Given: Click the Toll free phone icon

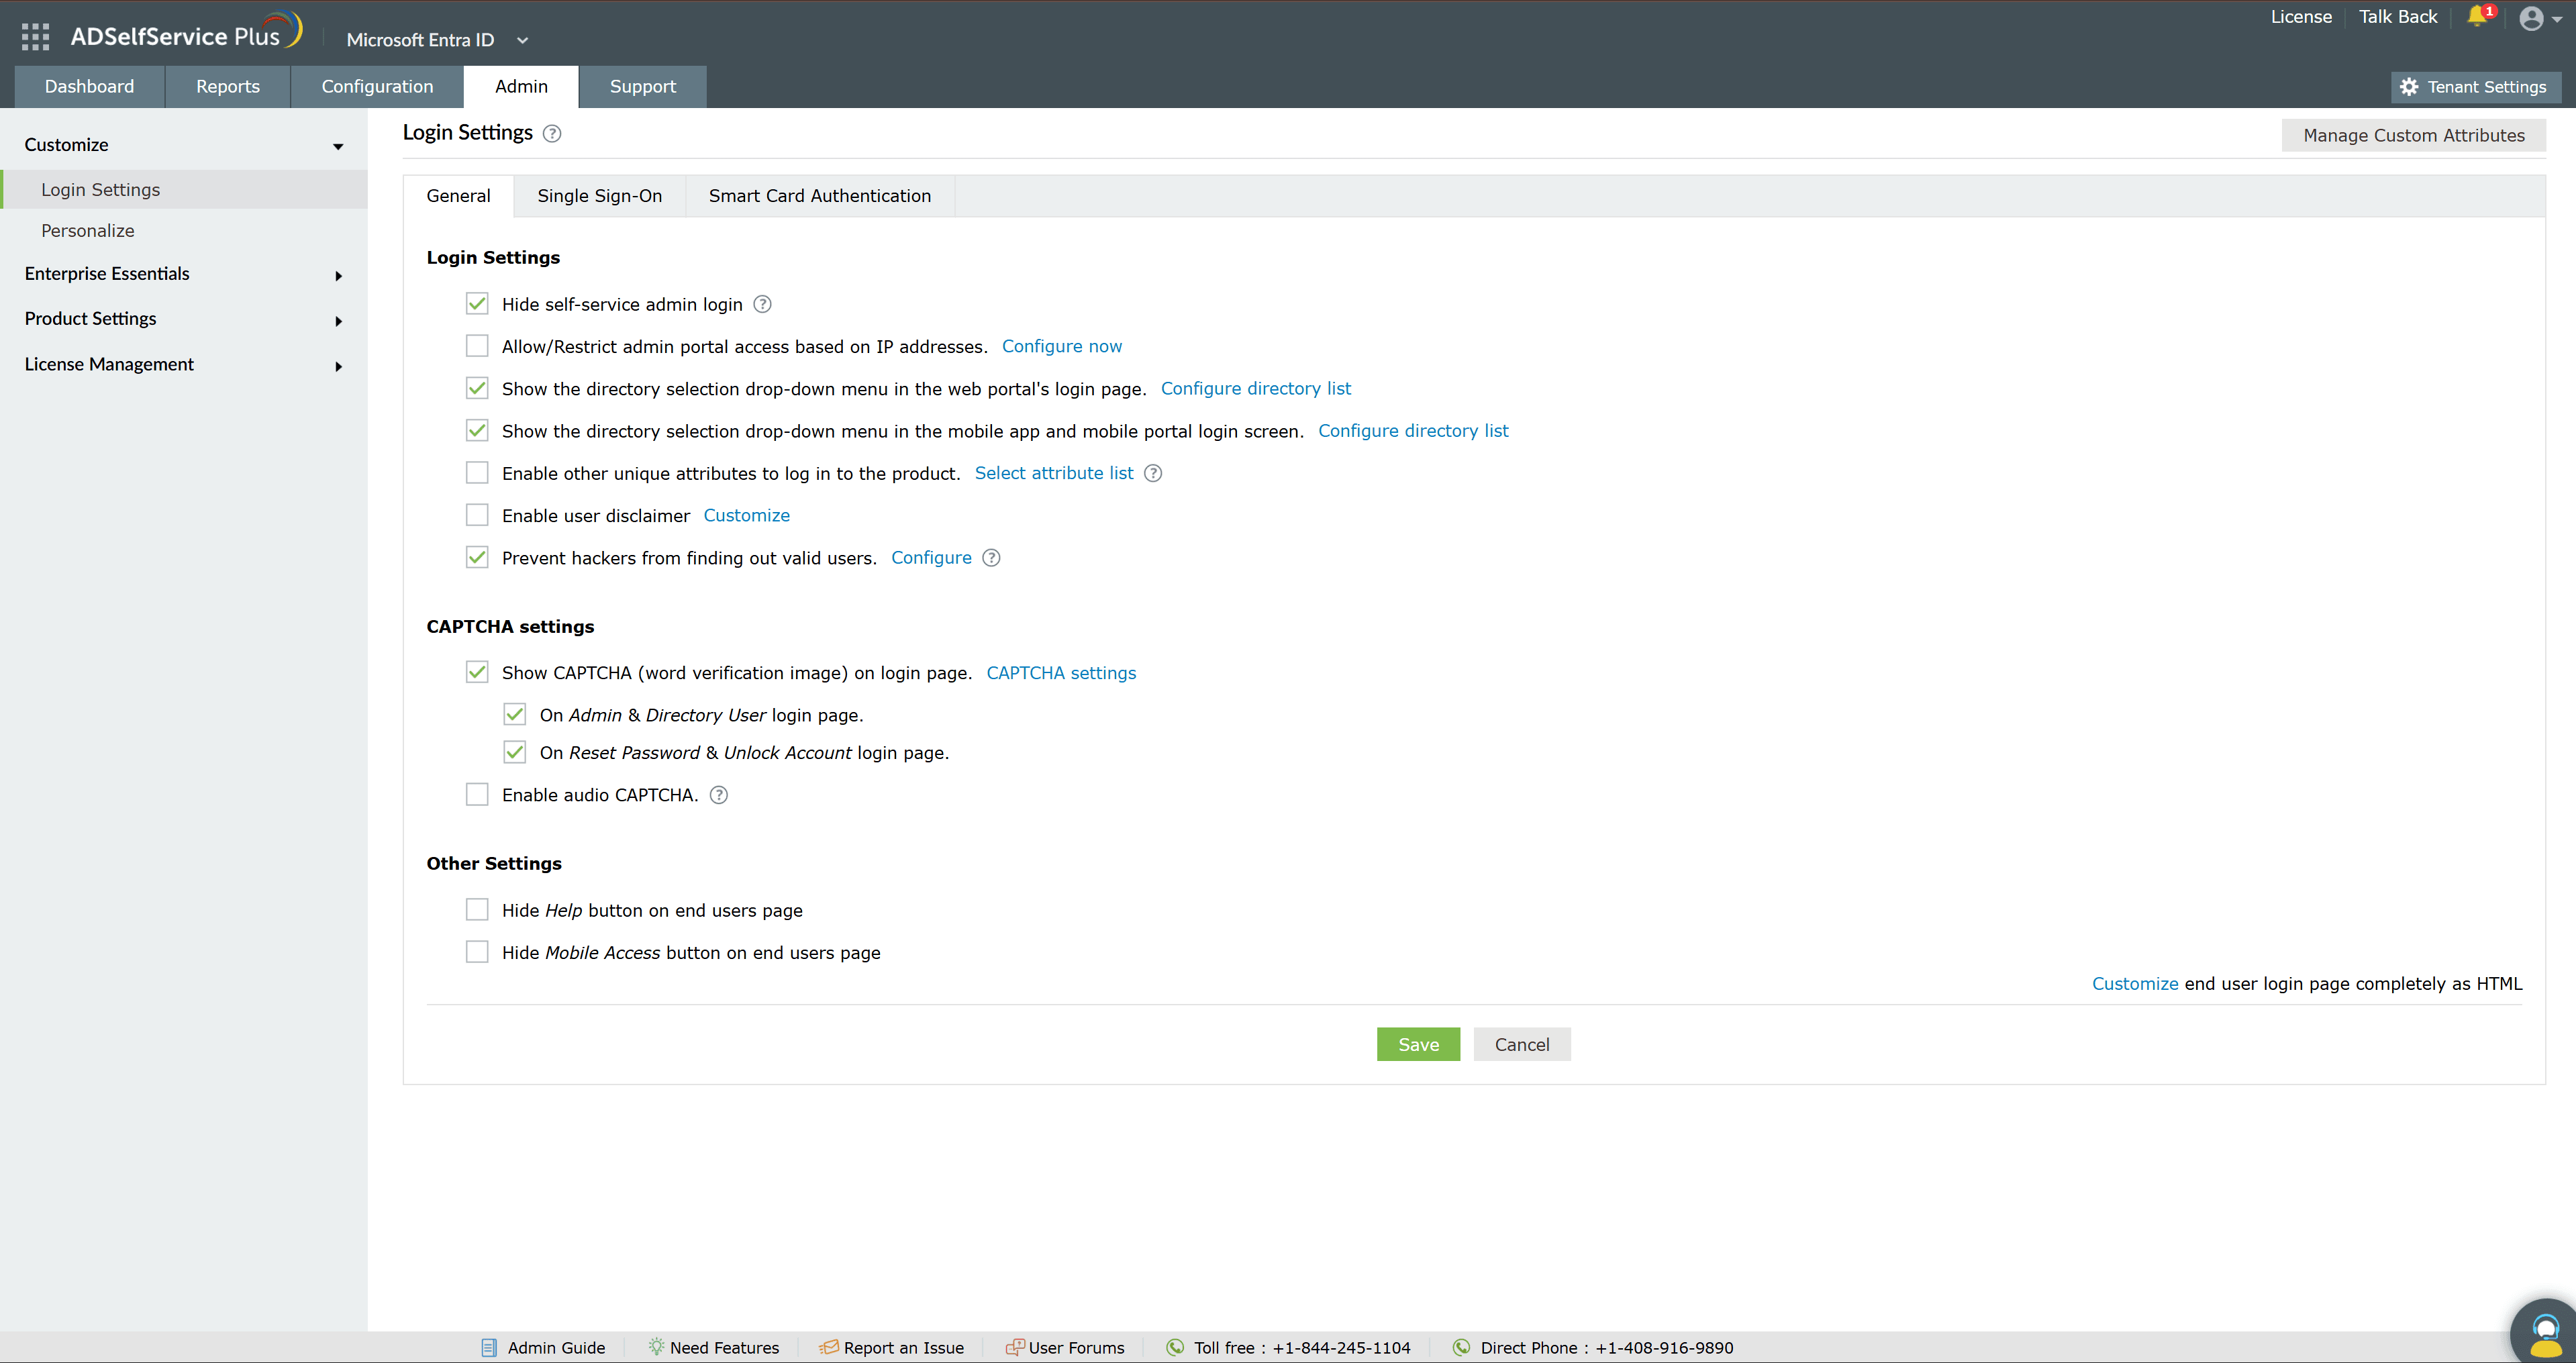Looking at the screenshot, I should point(1175,1347).
